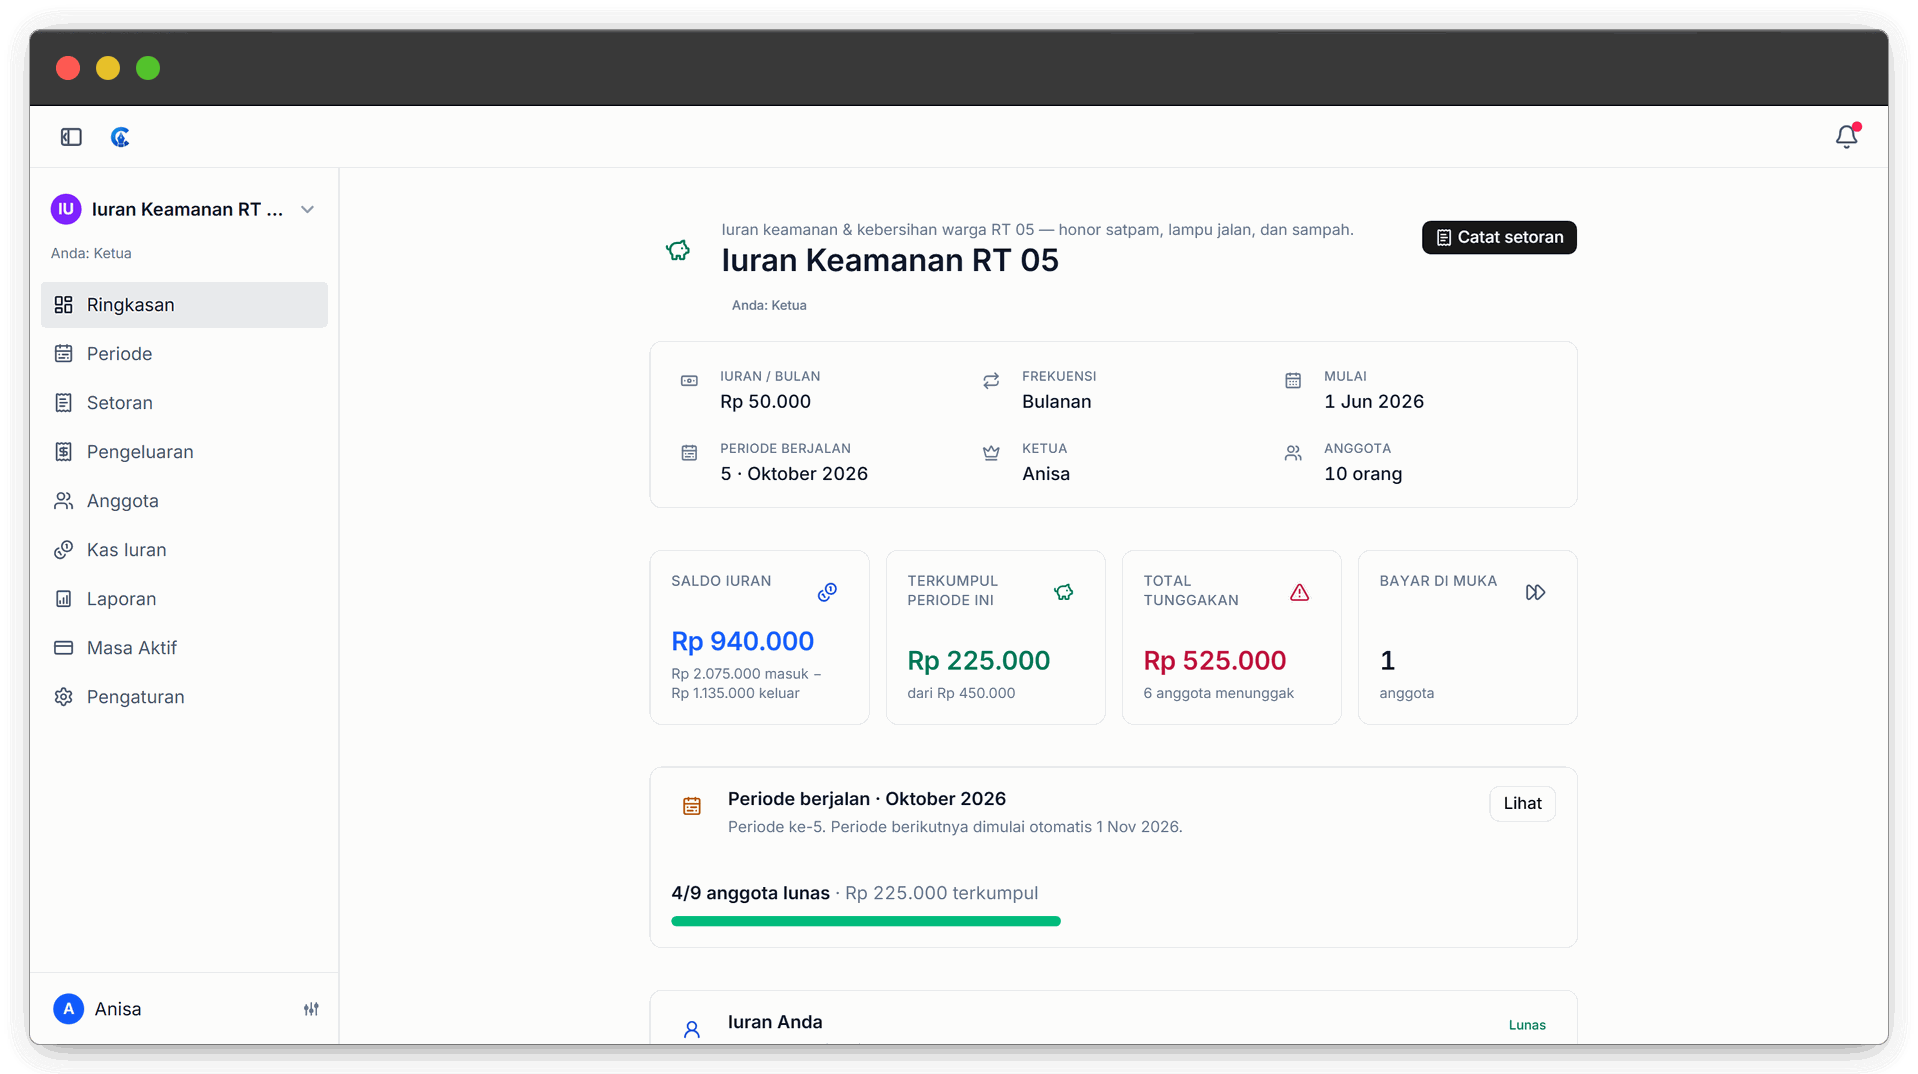Click the '4/9 anggota lunas' text
Image resolution: width=1918 pixels, height=1074 pixels.
coord(750,893)
